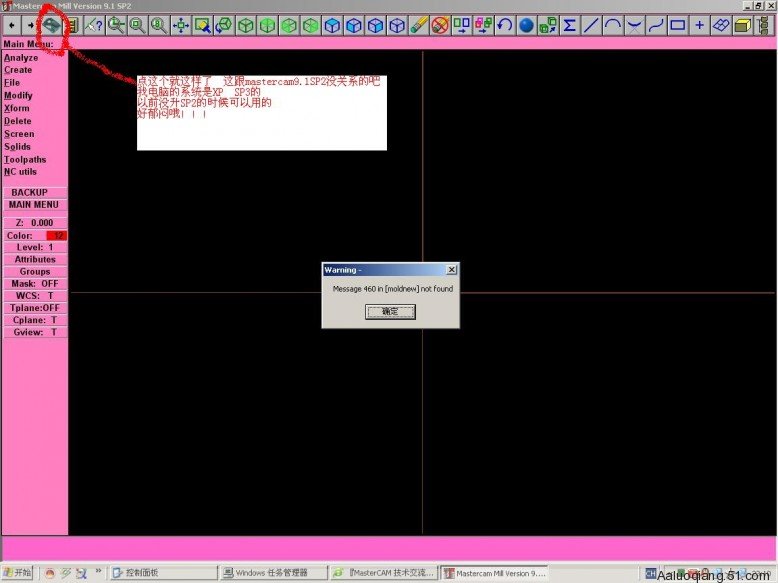Open the Create menu
The height and width of the screenshot is (583, 778).
[x=18, y=70]
